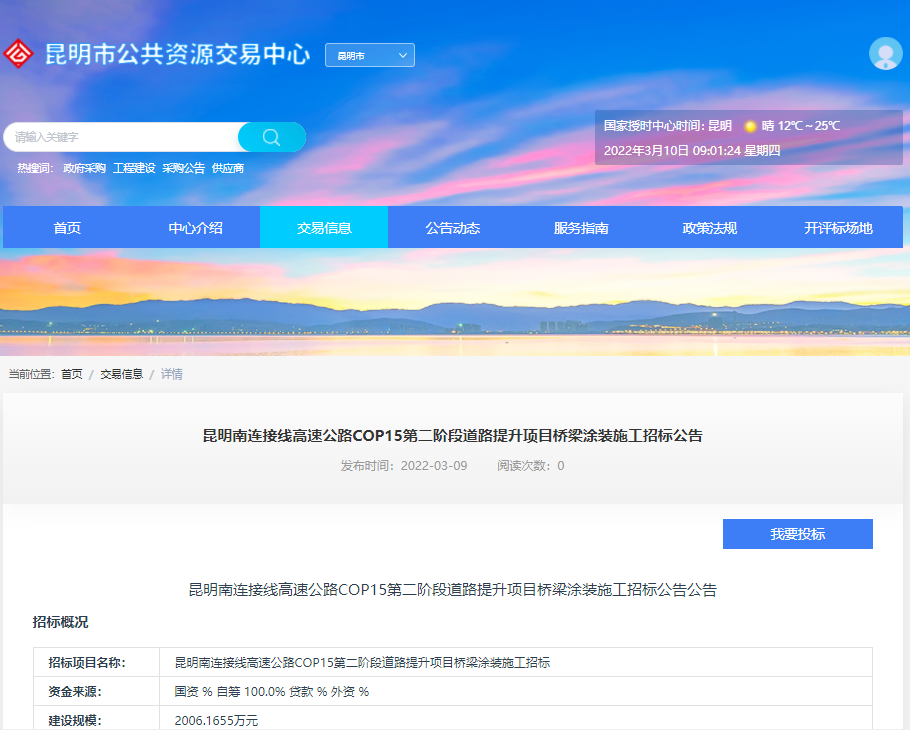Select hot search term 工程建设
The image size is (910, 732).
pyautogui.click(x=134, y=169)
